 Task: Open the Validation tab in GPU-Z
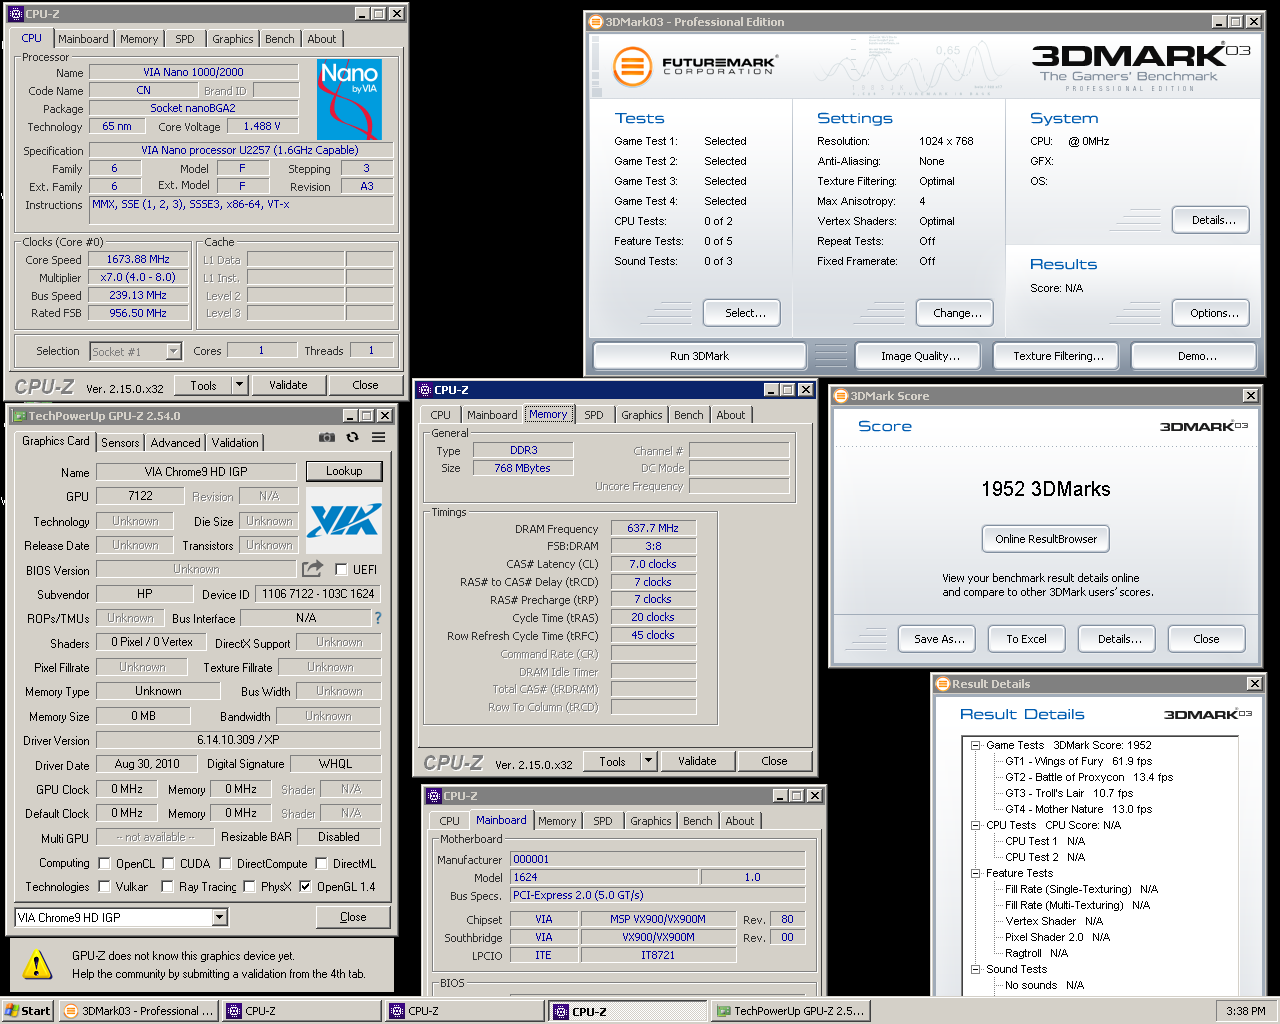pos(235,443)
